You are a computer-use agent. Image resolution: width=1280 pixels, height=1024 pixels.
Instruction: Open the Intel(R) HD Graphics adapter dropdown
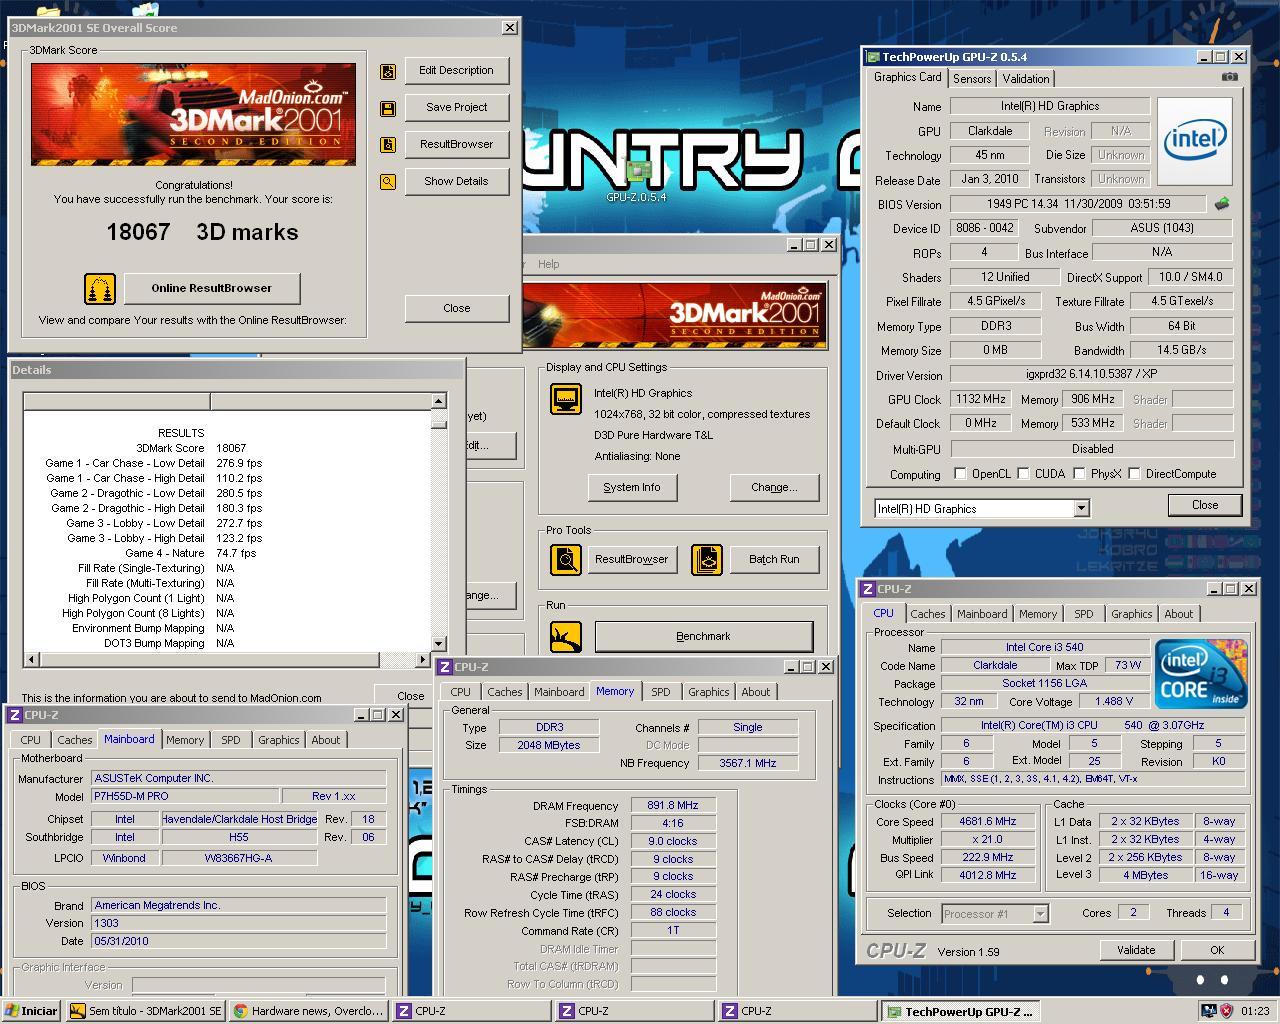click(x=1081, y=509)
